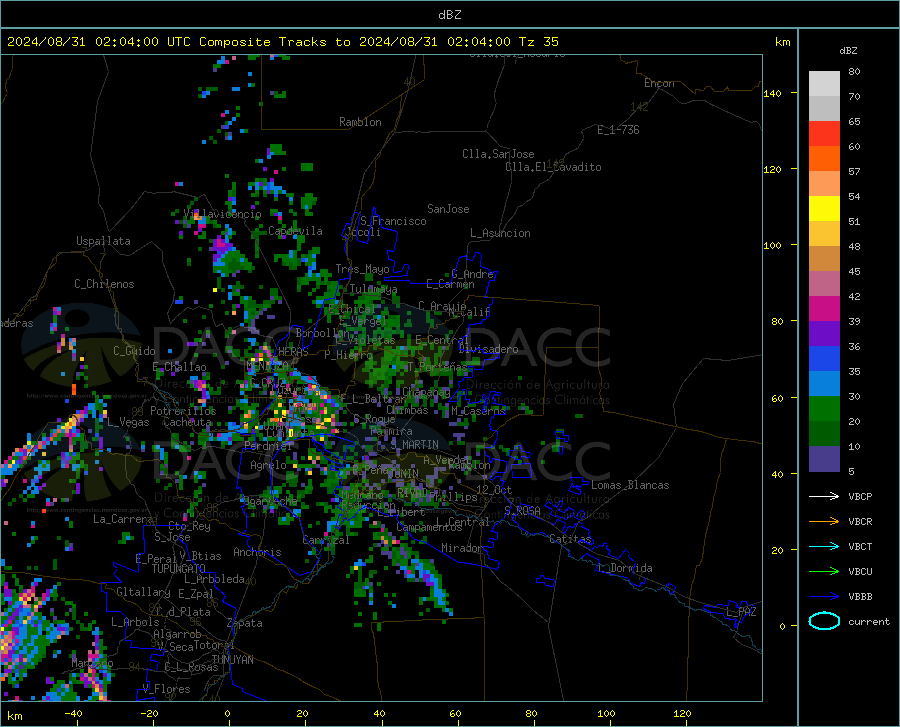Click the C_Guido map label
Image resolution: width=900 pixels, height=727 pixels.
click(134, 351)
